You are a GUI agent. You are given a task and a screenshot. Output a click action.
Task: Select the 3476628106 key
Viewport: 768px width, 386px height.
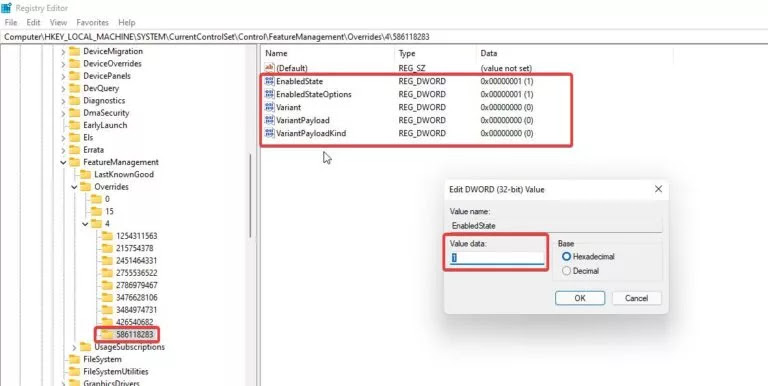pyautogui.click(x=137, y=297)
